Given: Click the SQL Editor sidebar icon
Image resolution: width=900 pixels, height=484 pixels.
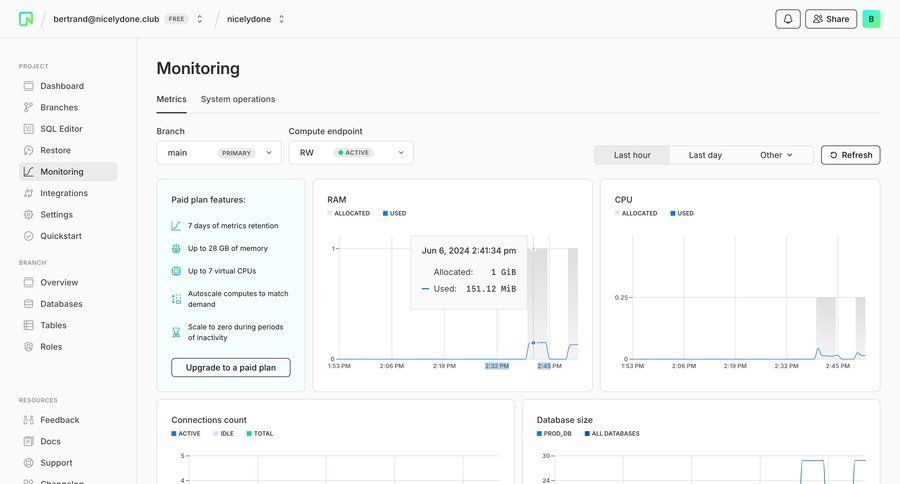Looking at the screenshot, I should 29,129.
